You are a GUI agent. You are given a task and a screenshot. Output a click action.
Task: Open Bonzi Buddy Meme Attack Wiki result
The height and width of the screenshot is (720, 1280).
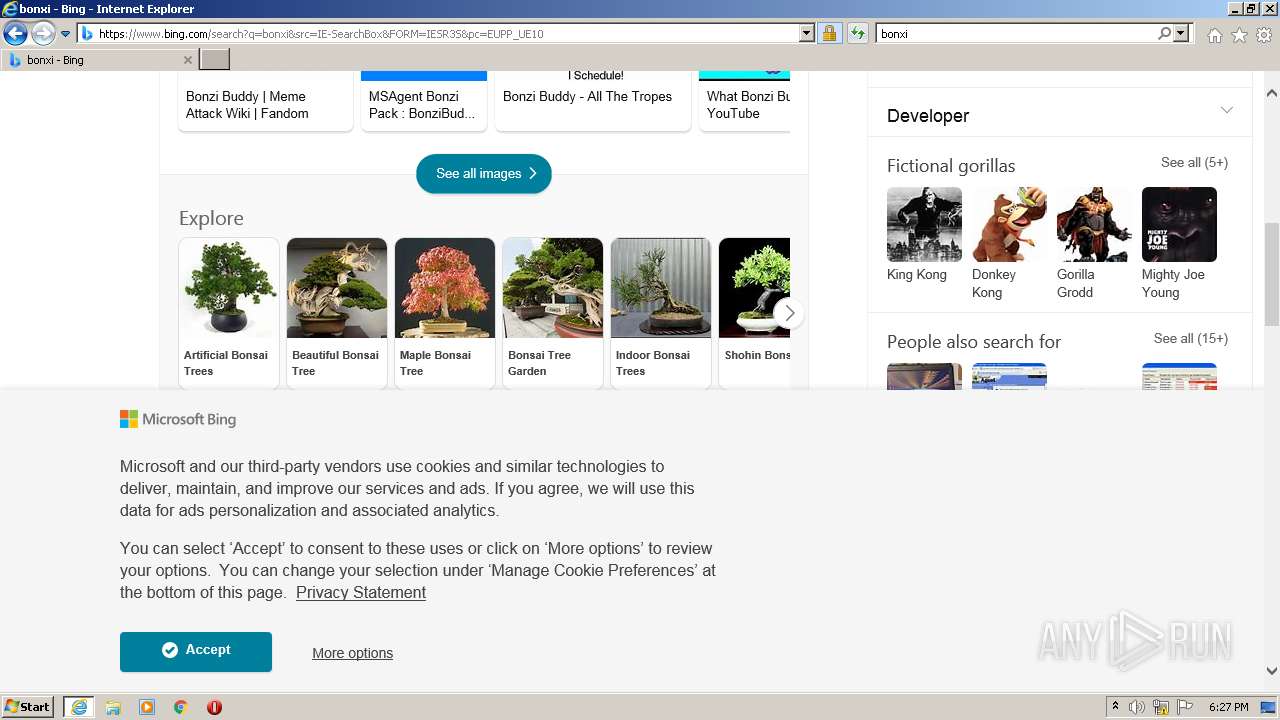point(265,101)
